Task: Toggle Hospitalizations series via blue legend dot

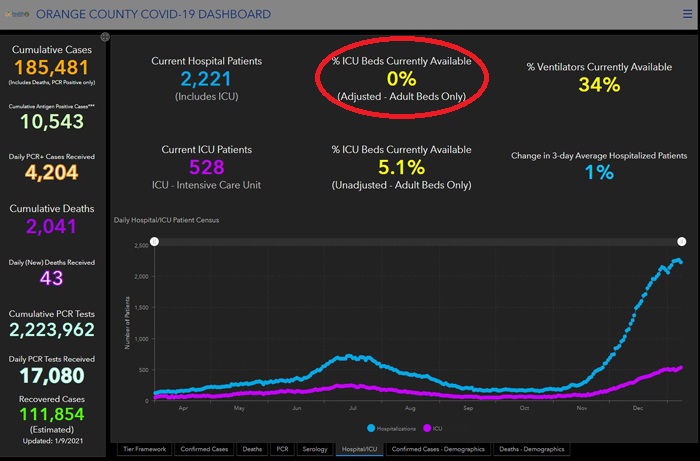Action: pyautogui.click(x=371, y=428)
